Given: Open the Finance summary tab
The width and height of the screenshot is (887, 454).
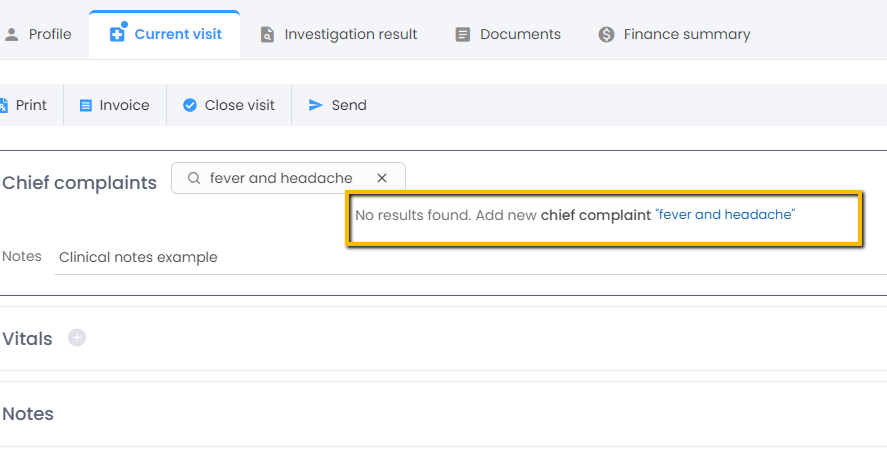Looking at the screenshot, I should 686,35.
